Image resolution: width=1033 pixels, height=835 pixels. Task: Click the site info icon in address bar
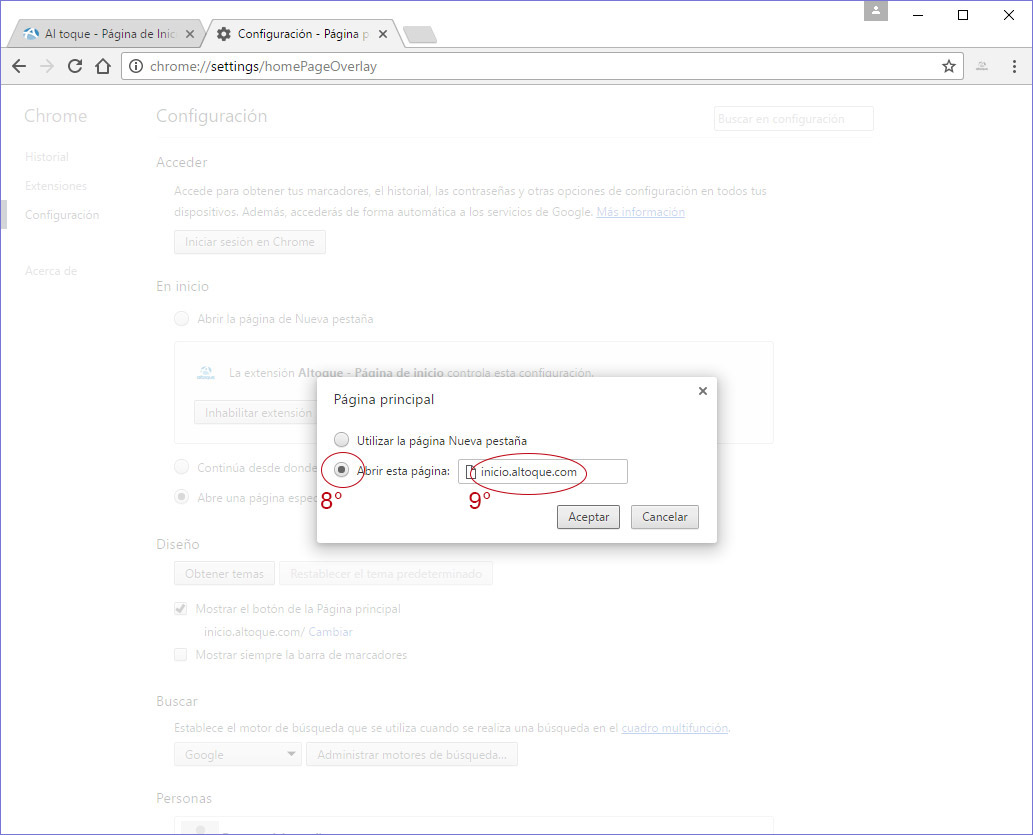click(136, 66)
